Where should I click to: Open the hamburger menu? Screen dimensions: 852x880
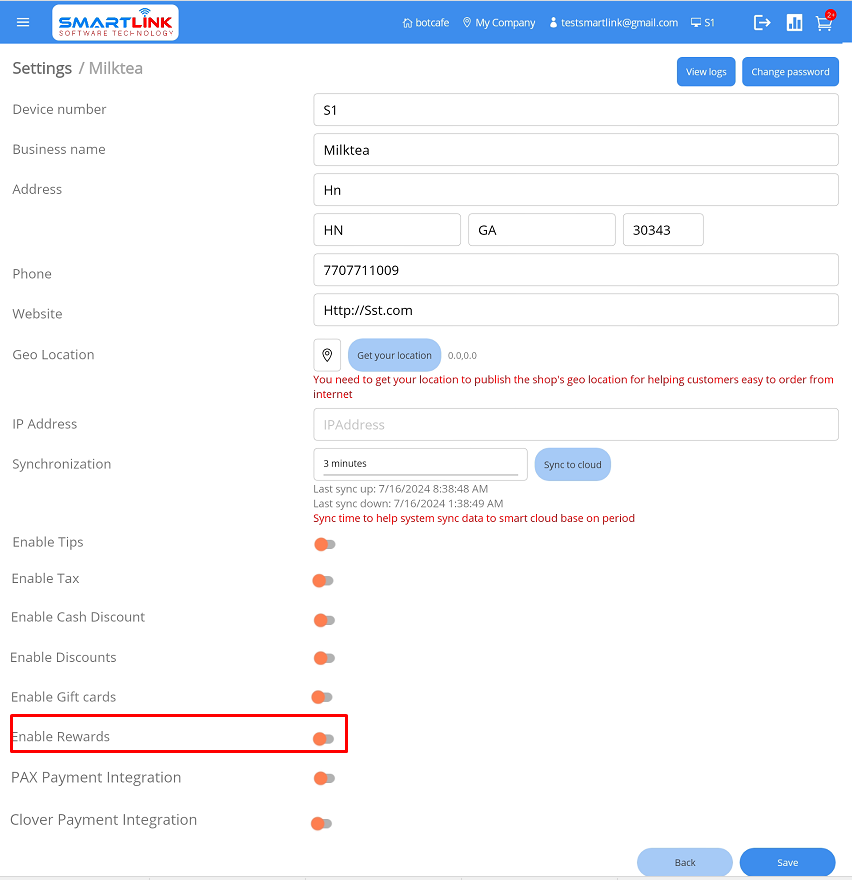[24, 22]
